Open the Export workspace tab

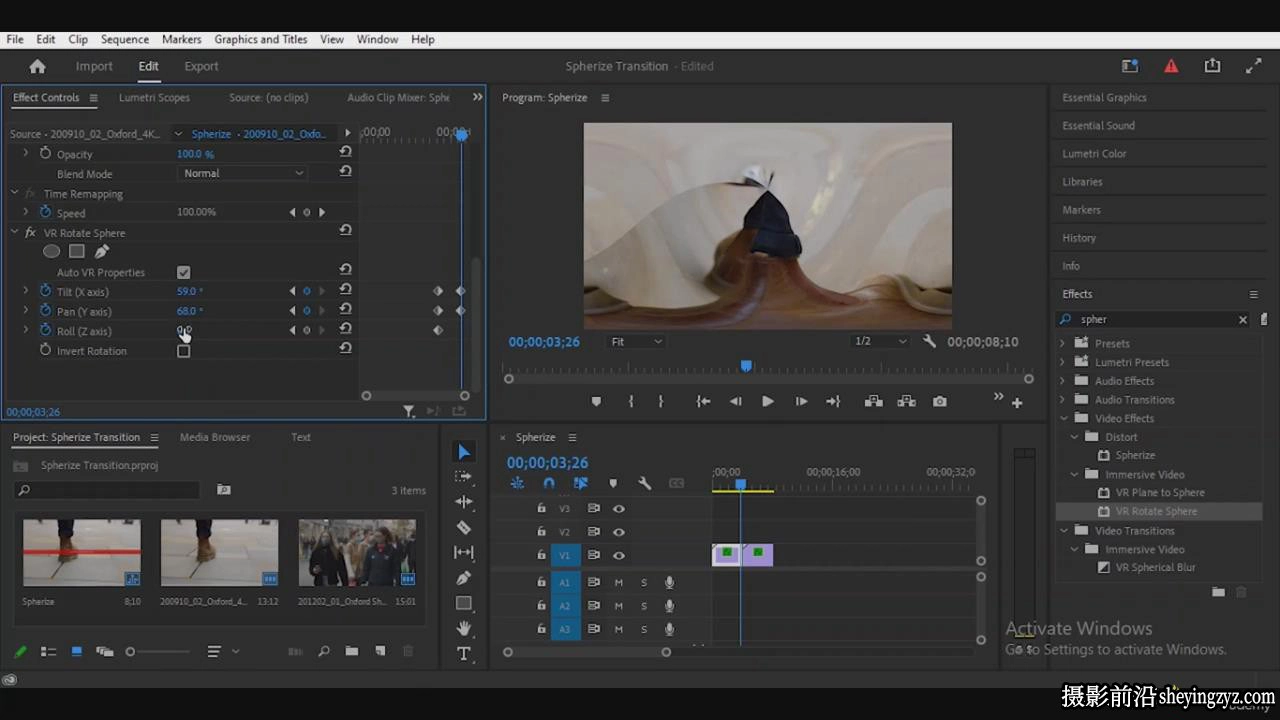click(x=201, y=66)
